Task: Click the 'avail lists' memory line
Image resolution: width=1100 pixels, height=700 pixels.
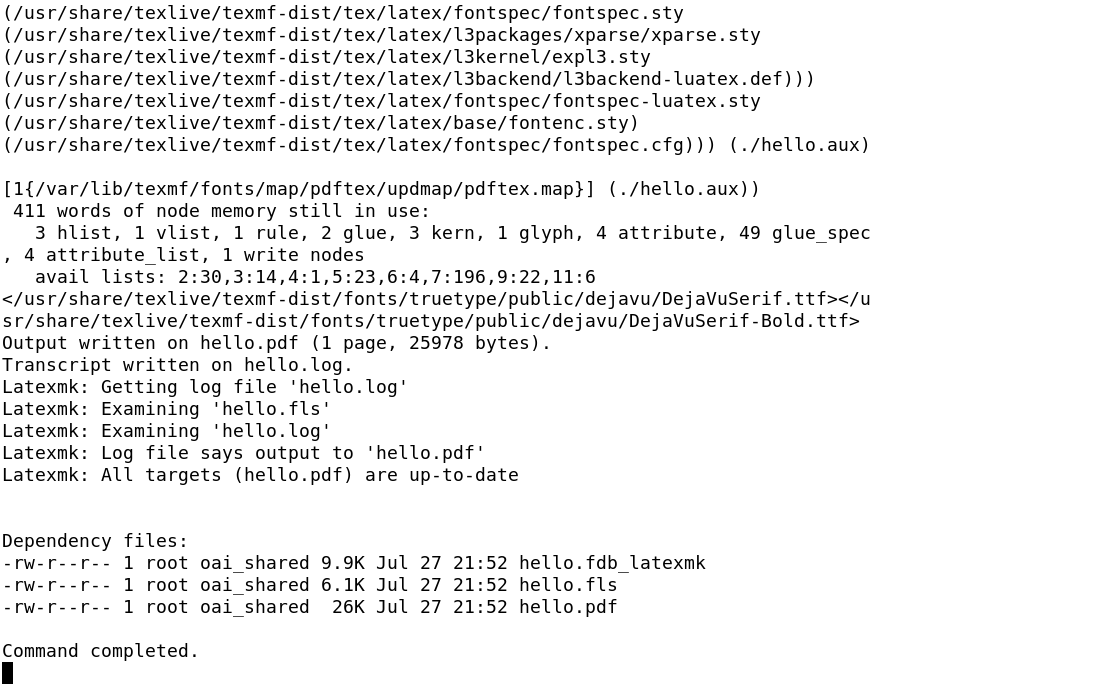Action: (315, 277)
